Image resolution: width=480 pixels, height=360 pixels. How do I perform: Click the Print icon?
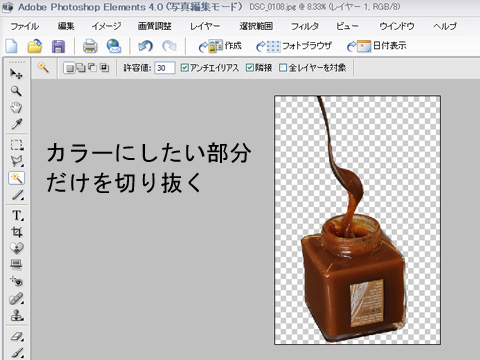(x=90, y=46)
